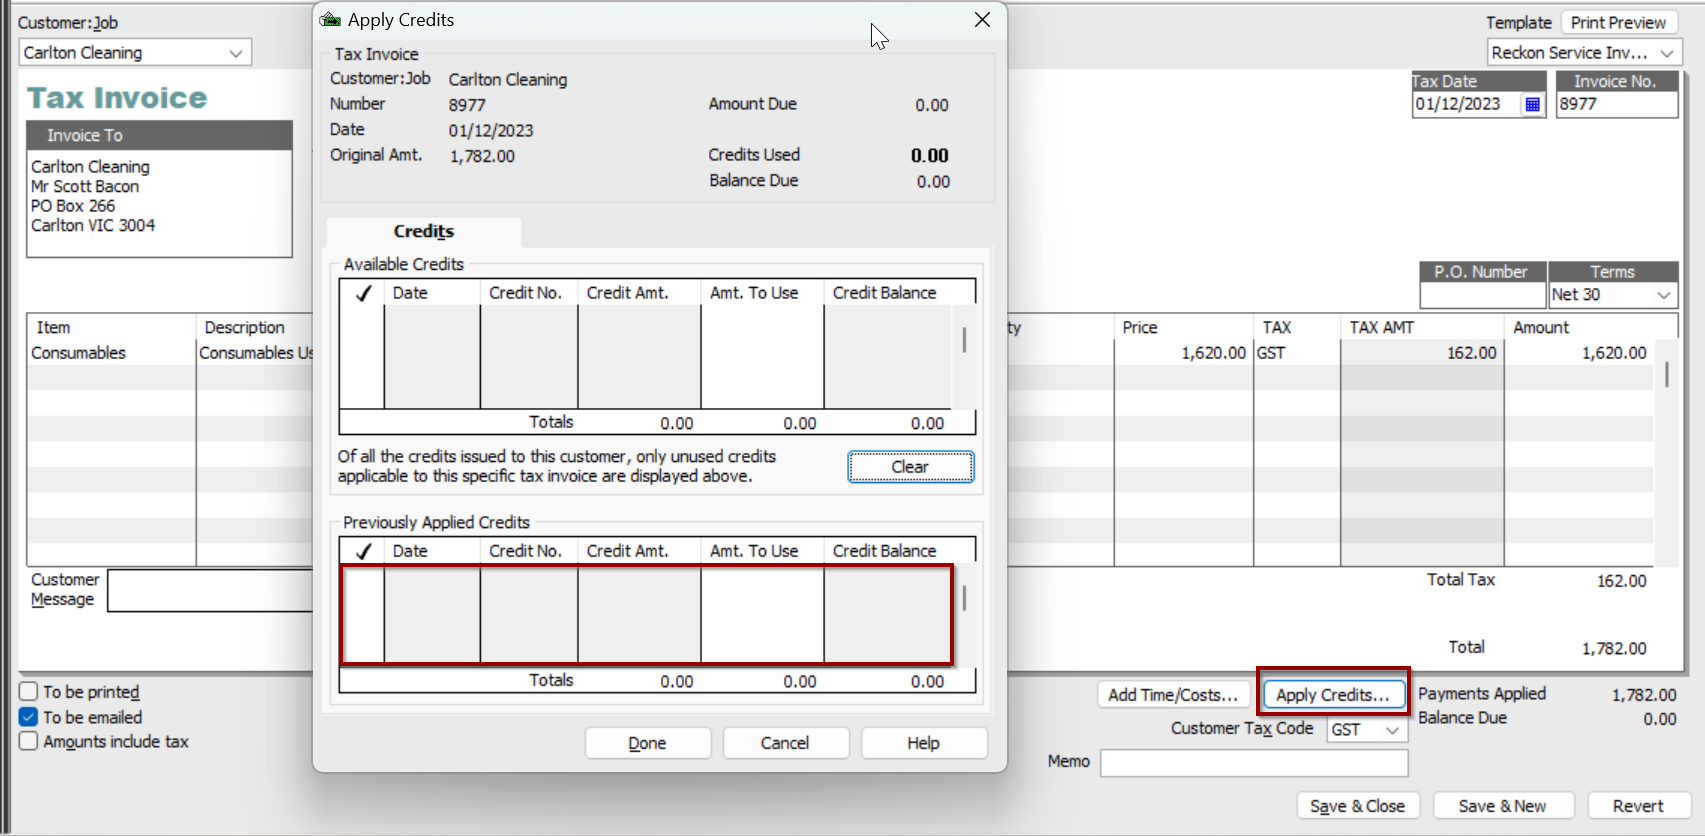Enable Amounts include tax checkbox
This screenshot has height=836, width=1705.
tap(28, 741)
